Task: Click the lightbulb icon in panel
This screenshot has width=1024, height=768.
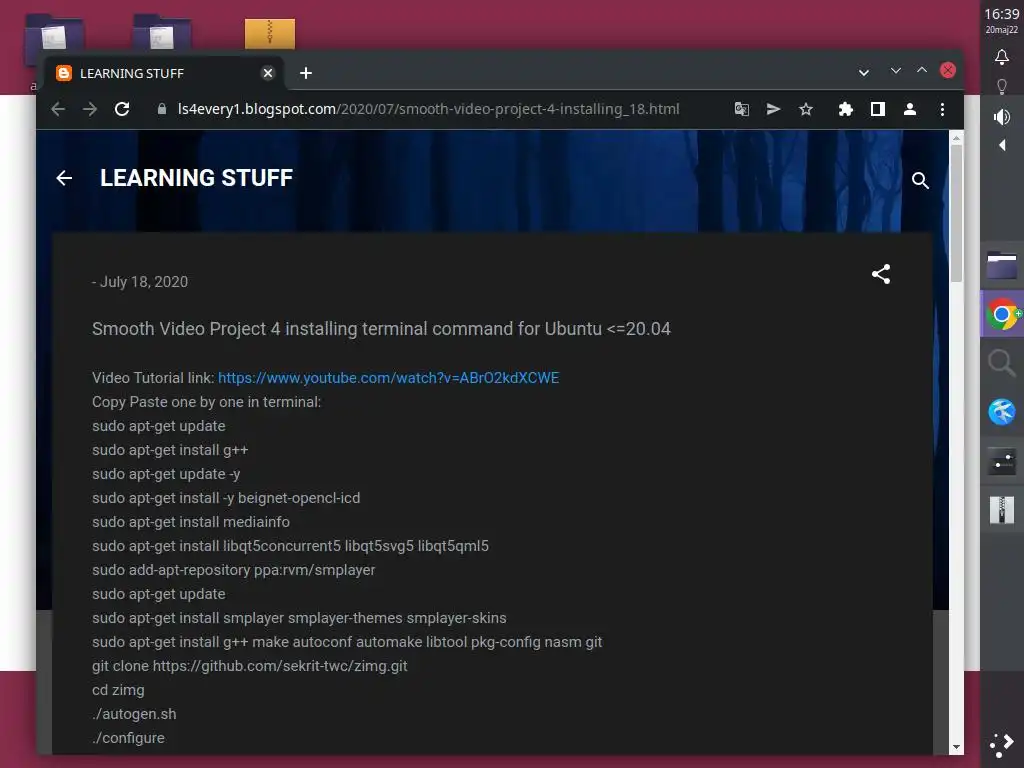Action: coord(1002,86)
